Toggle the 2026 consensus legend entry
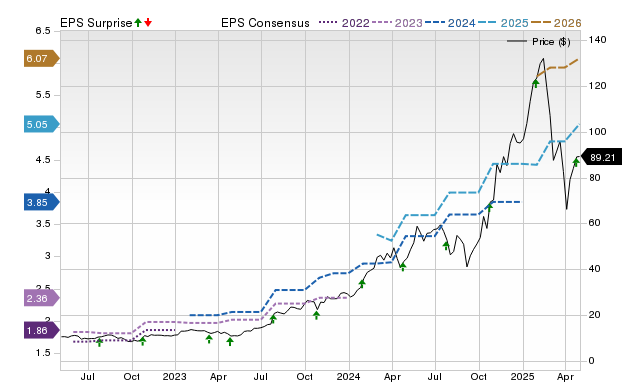 (556, 23)
